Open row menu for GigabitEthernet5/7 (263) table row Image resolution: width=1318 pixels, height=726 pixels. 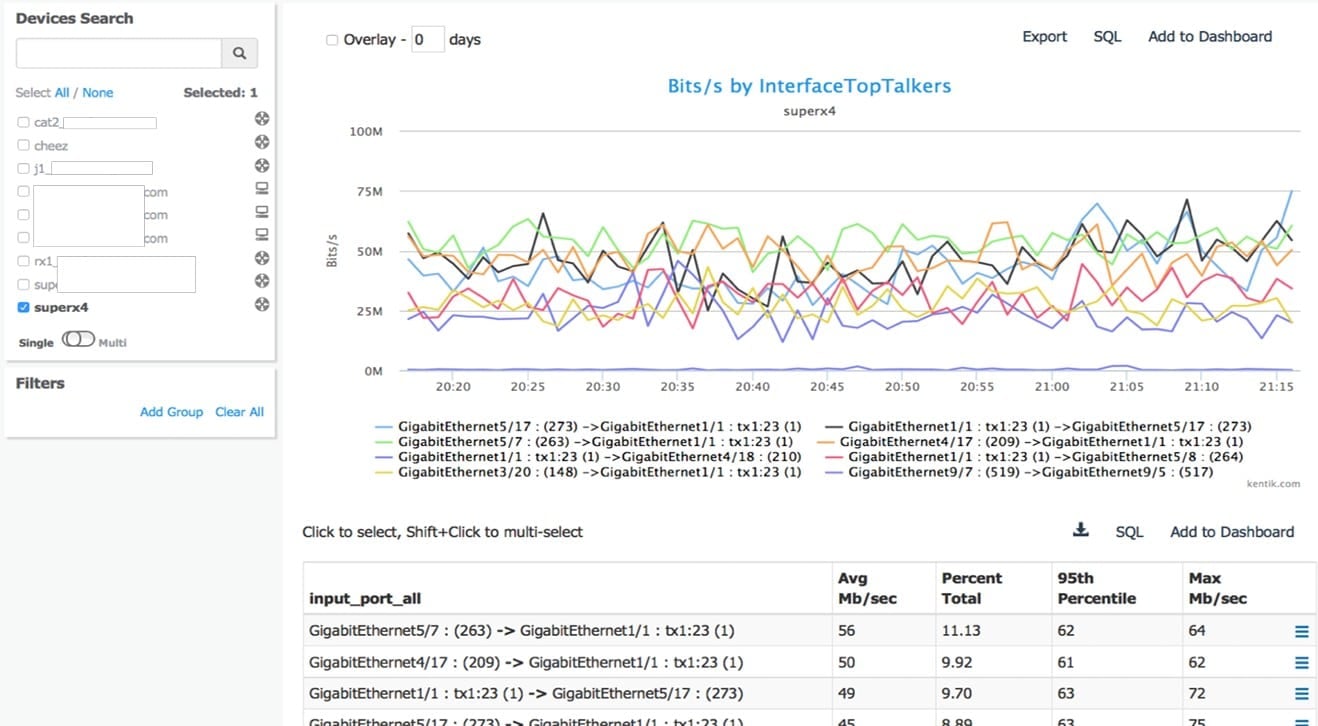pos(1301,631)
